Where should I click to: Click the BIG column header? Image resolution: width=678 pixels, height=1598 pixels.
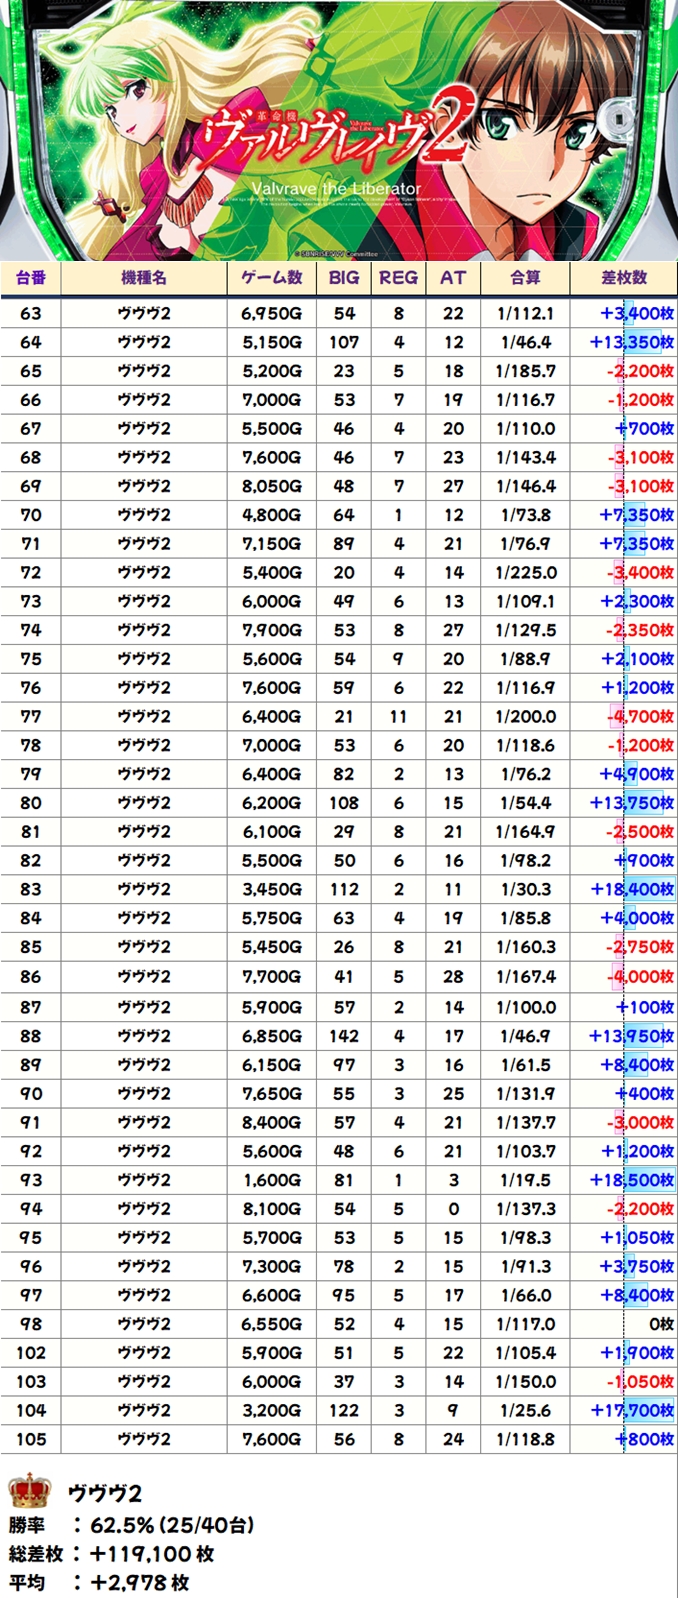pos(344,278)
